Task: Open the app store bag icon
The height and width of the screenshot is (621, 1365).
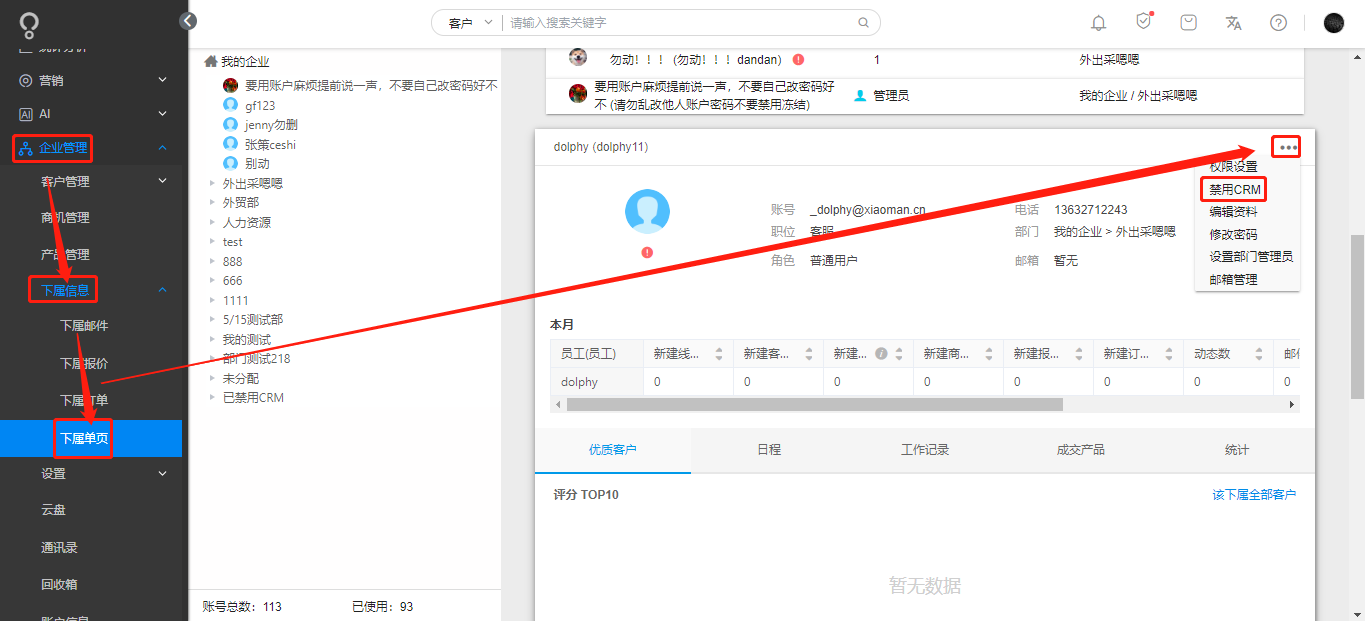Action: [1188, 21]
